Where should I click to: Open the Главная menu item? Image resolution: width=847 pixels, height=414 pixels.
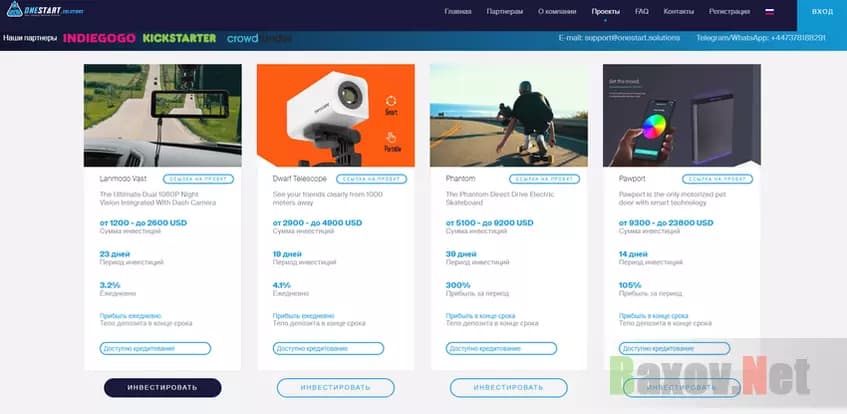click(x=458, y=11)
